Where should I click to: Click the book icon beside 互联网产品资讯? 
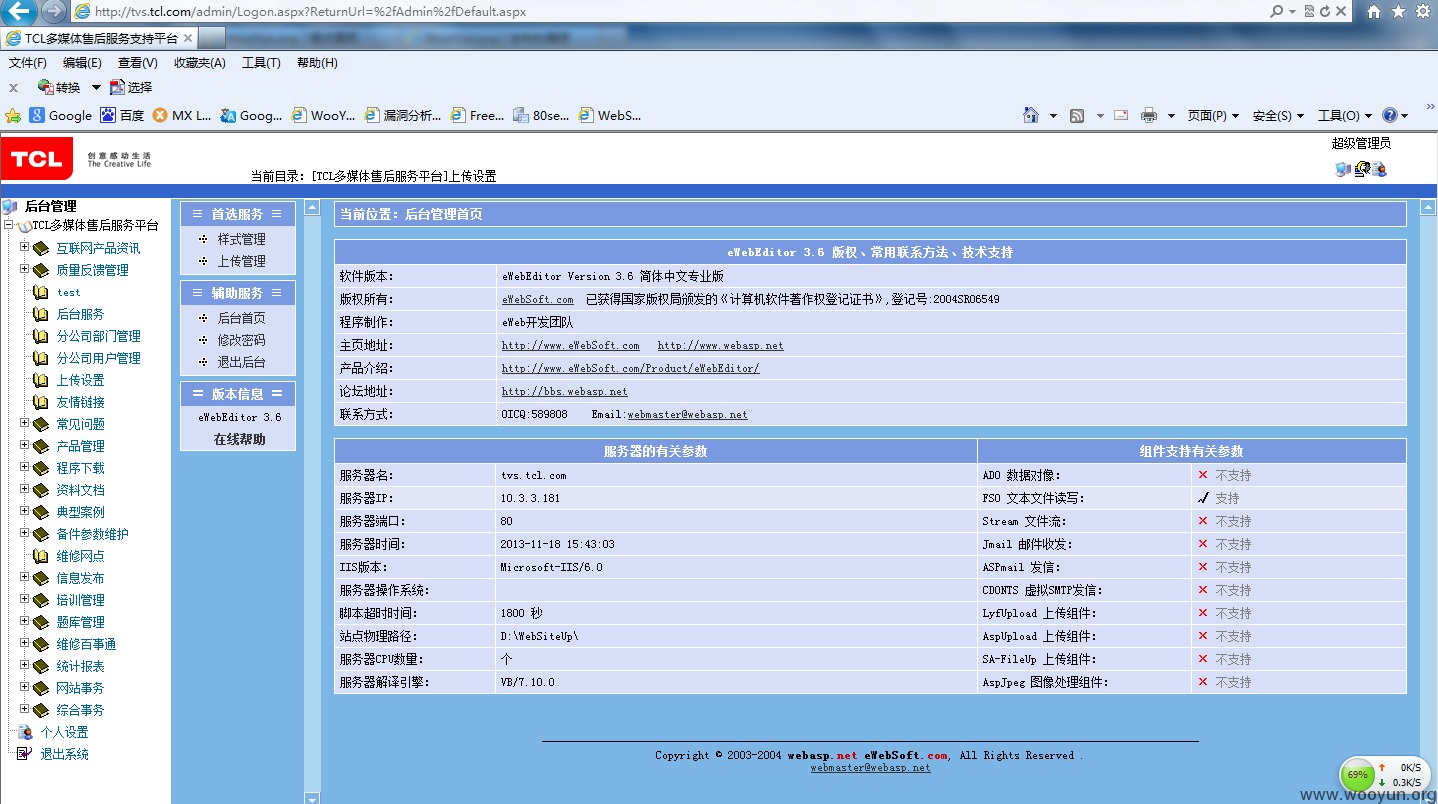(40, 248)
